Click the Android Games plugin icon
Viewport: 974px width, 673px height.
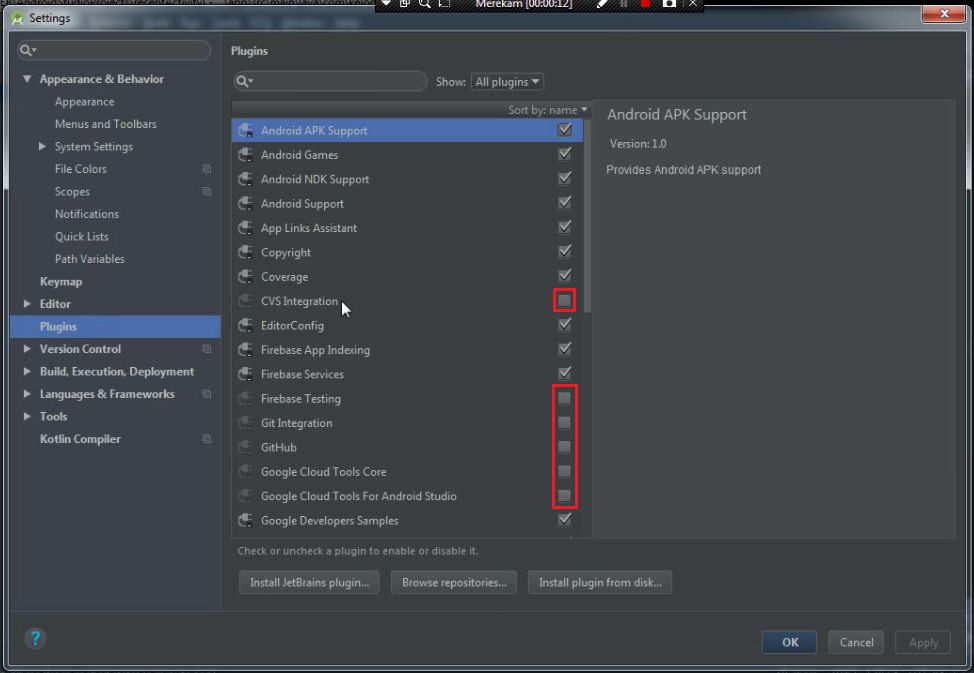tap(245, 155)
